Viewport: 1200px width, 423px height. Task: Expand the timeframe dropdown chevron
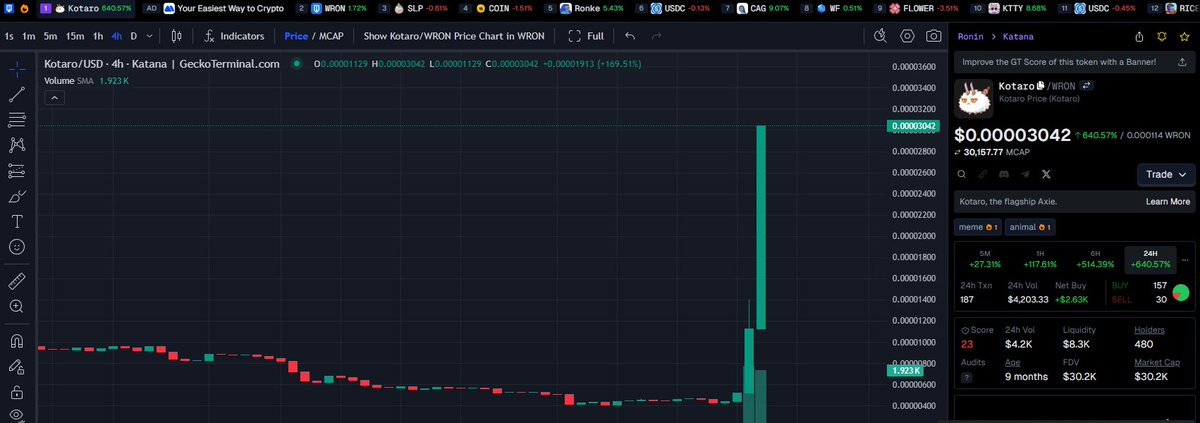149,36
